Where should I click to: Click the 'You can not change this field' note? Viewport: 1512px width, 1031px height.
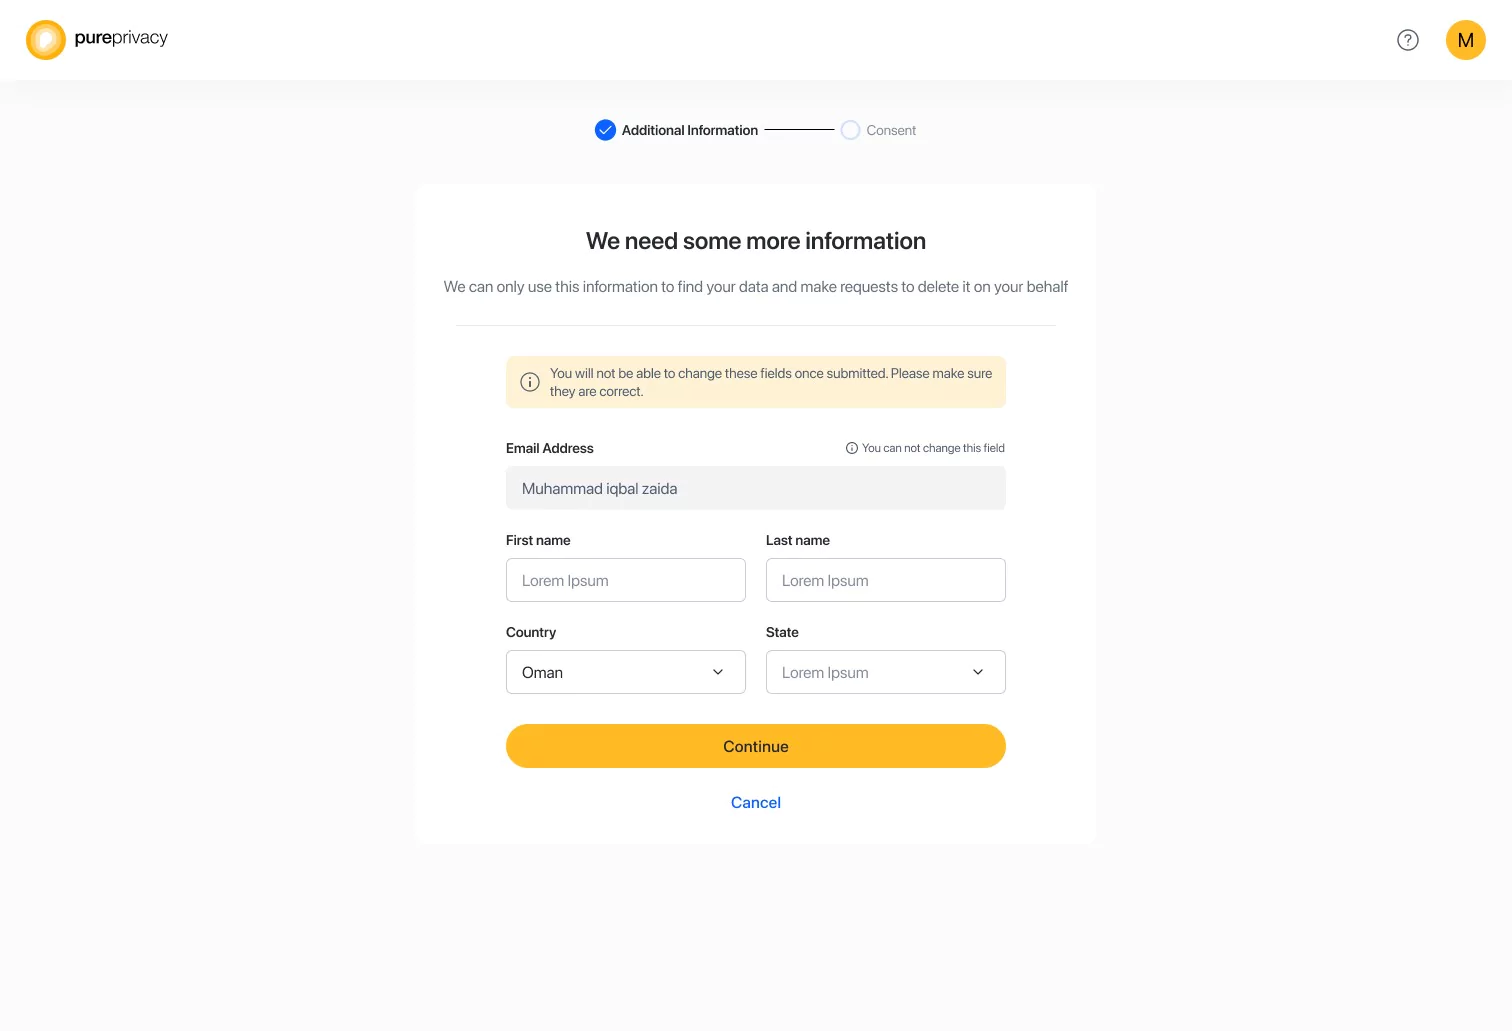point(933,448)
